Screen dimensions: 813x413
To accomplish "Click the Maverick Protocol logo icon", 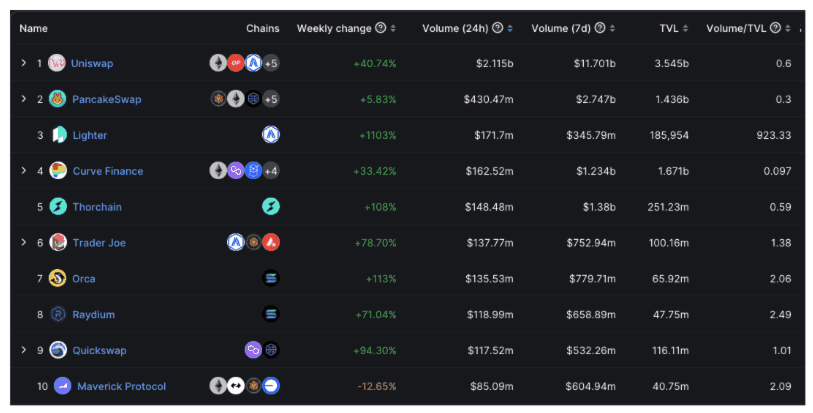I will 63,386.
